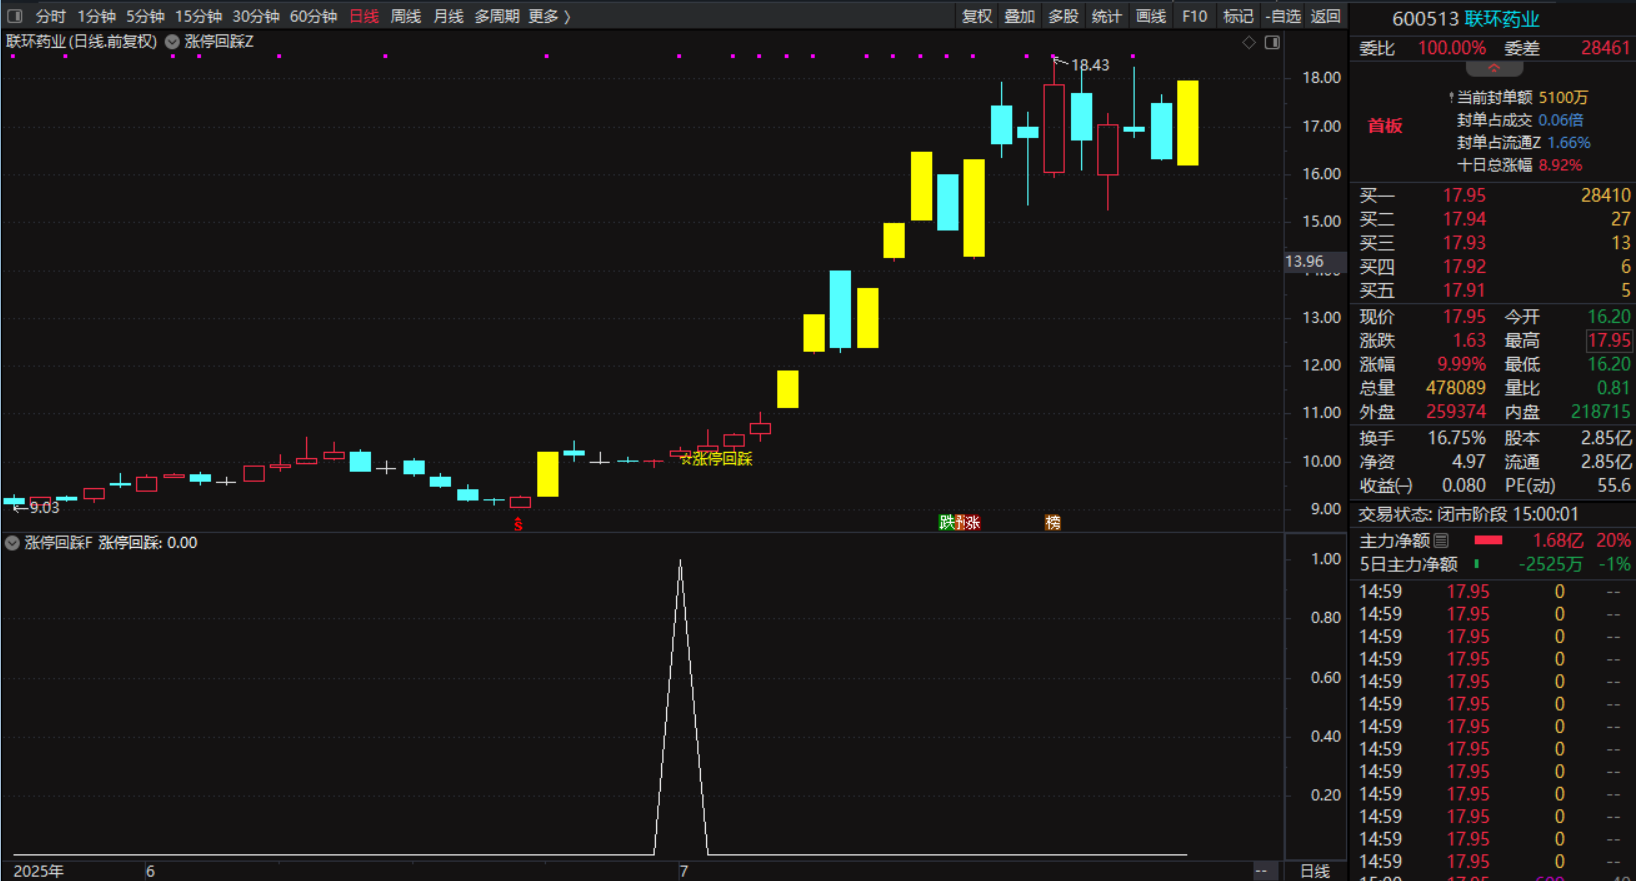Switch to the 60分钟 chart tab
This screenshot has width=1636, height=881.
313,16
